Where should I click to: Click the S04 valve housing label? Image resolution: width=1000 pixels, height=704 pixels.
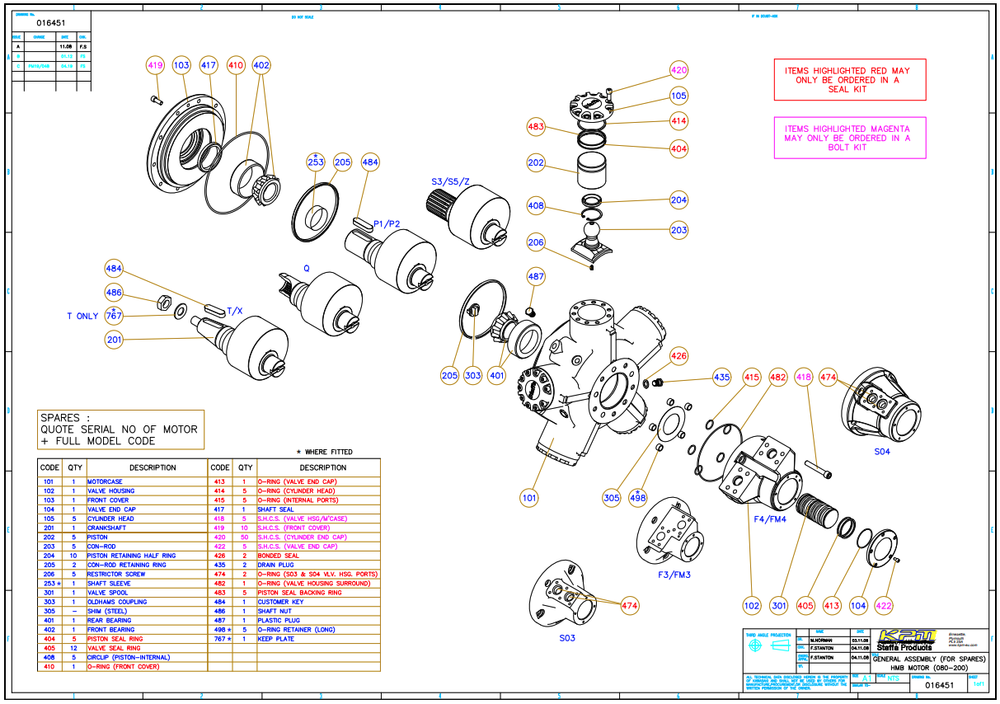tap(882, 451)
